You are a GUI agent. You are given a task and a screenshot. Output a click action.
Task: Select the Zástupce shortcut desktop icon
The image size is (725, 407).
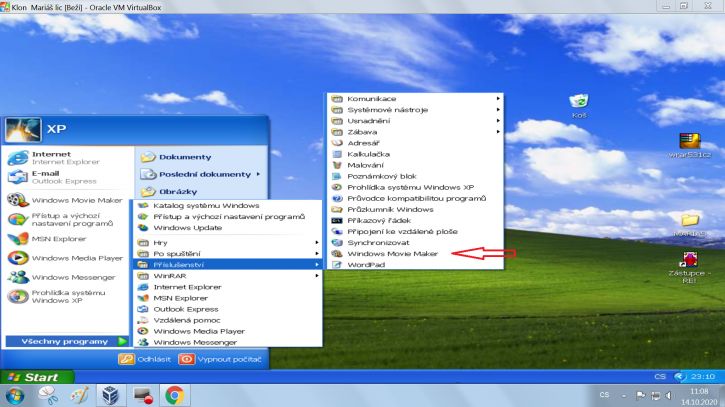tap(689, 267)
